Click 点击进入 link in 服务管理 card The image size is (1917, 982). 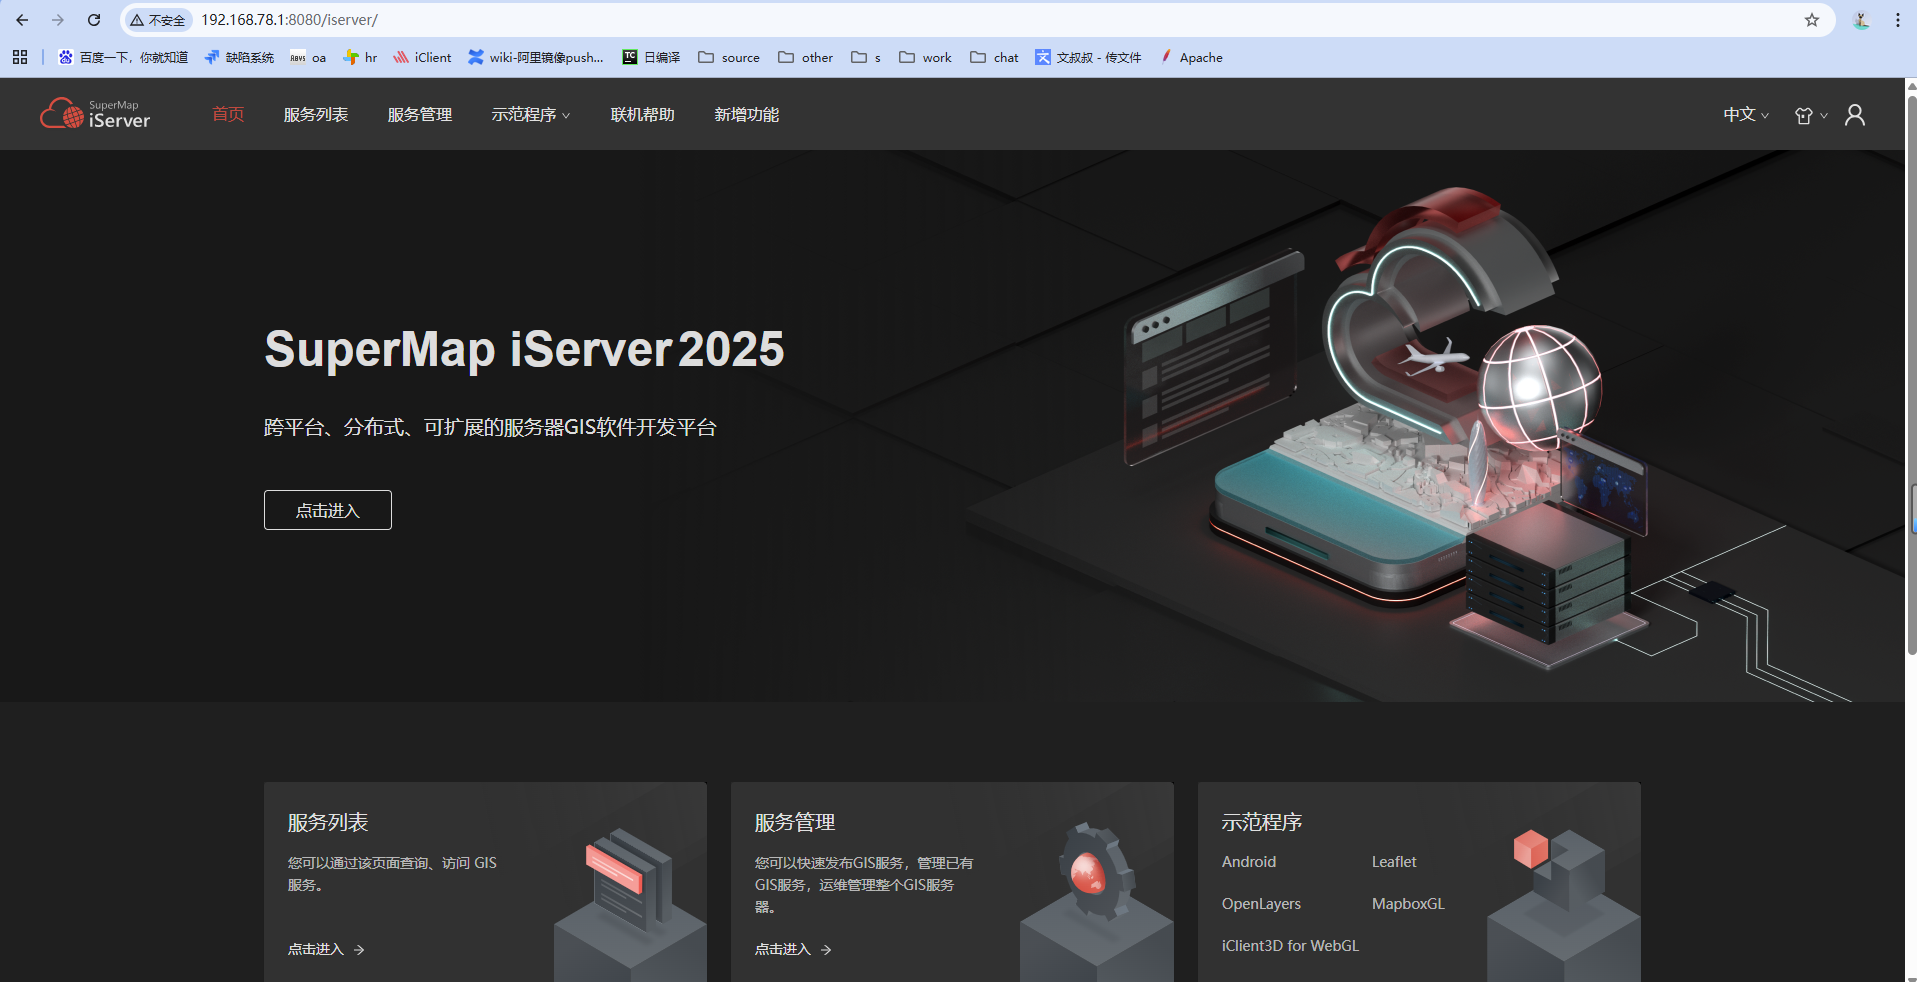click(793, 949)
